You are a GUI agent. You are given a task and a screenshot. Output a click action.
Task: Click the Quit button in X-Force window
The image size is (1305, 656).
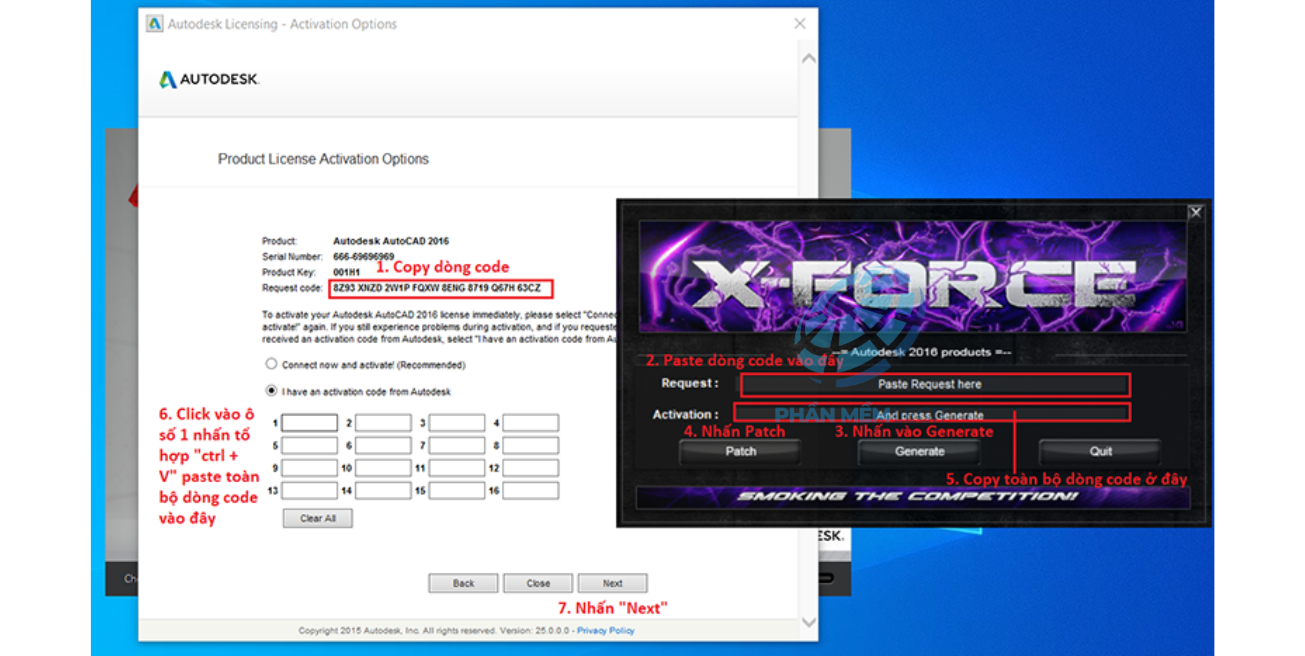coord(1100,451)
